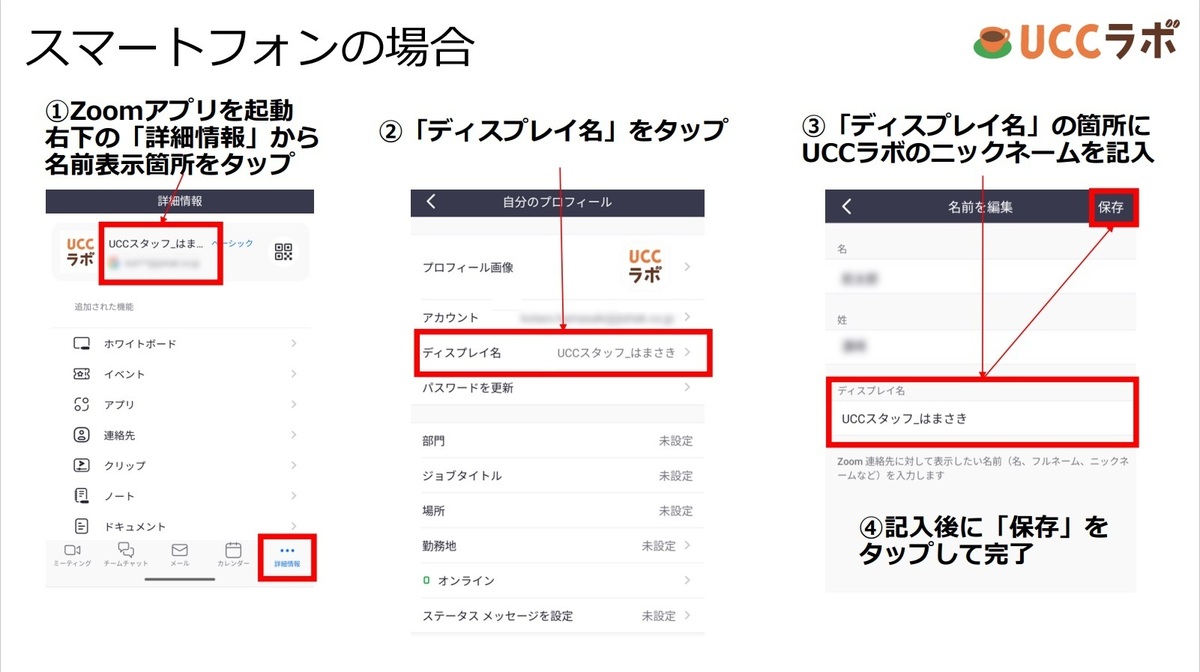Expand the ノート row chevron

[x=293, y=496]
